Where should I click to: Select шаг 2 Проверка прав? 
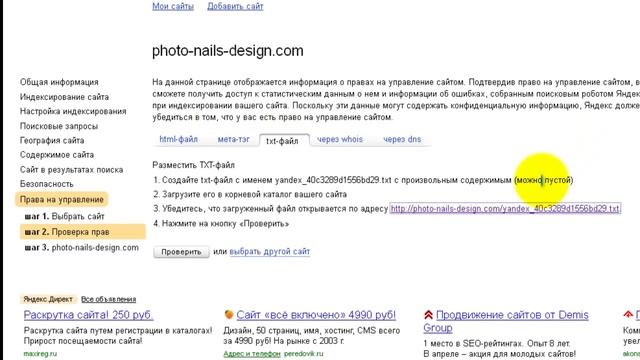click(x=83, y=232)
